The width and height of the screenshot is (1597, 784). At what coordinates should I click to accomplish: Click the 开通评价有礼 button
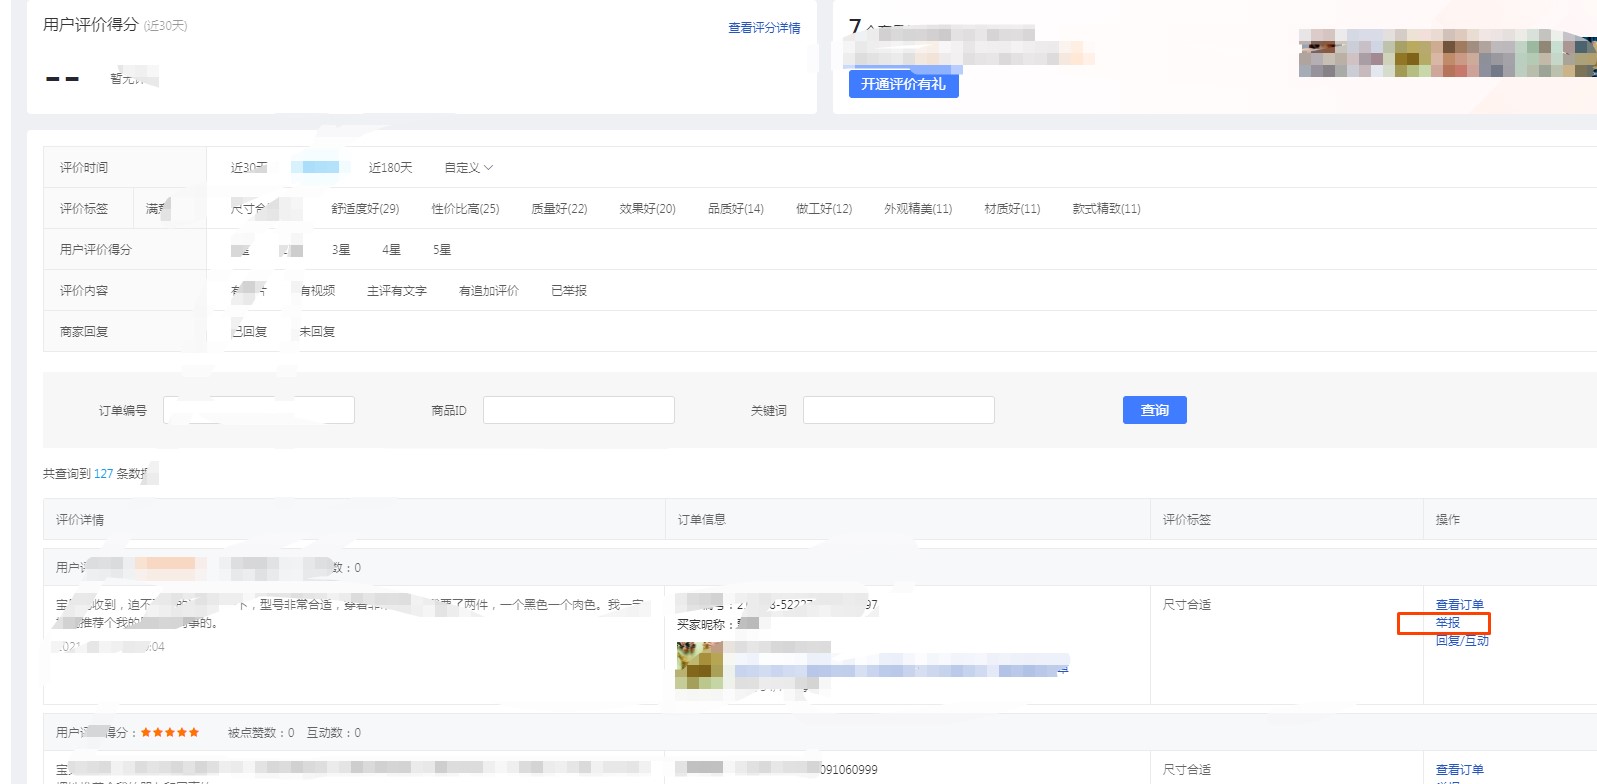point(903,84)
